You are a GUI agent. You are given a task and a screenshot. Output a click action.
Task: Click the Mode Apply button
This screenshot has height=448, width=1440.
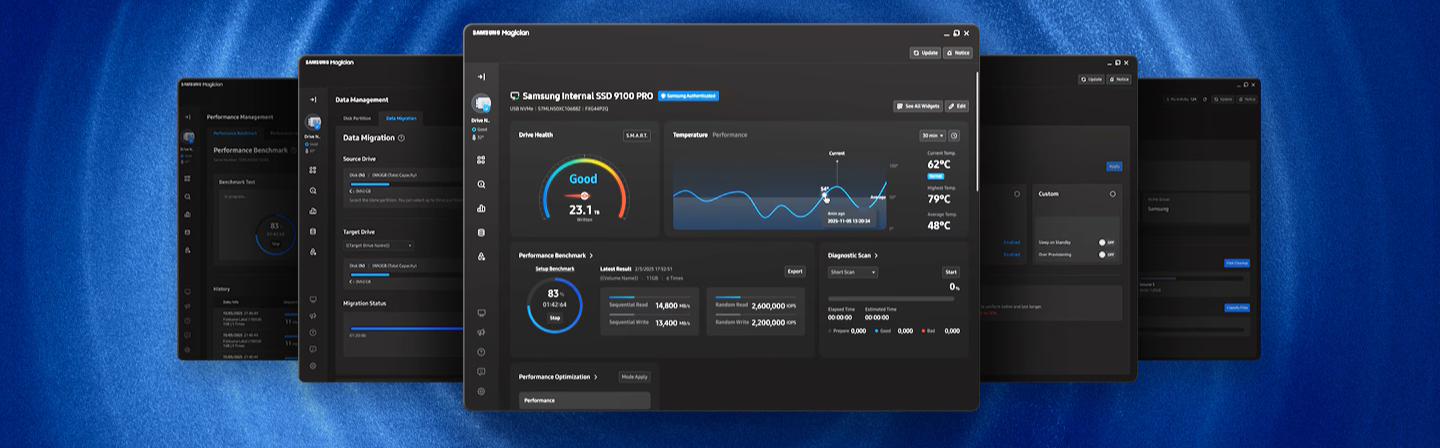(635, 377)
